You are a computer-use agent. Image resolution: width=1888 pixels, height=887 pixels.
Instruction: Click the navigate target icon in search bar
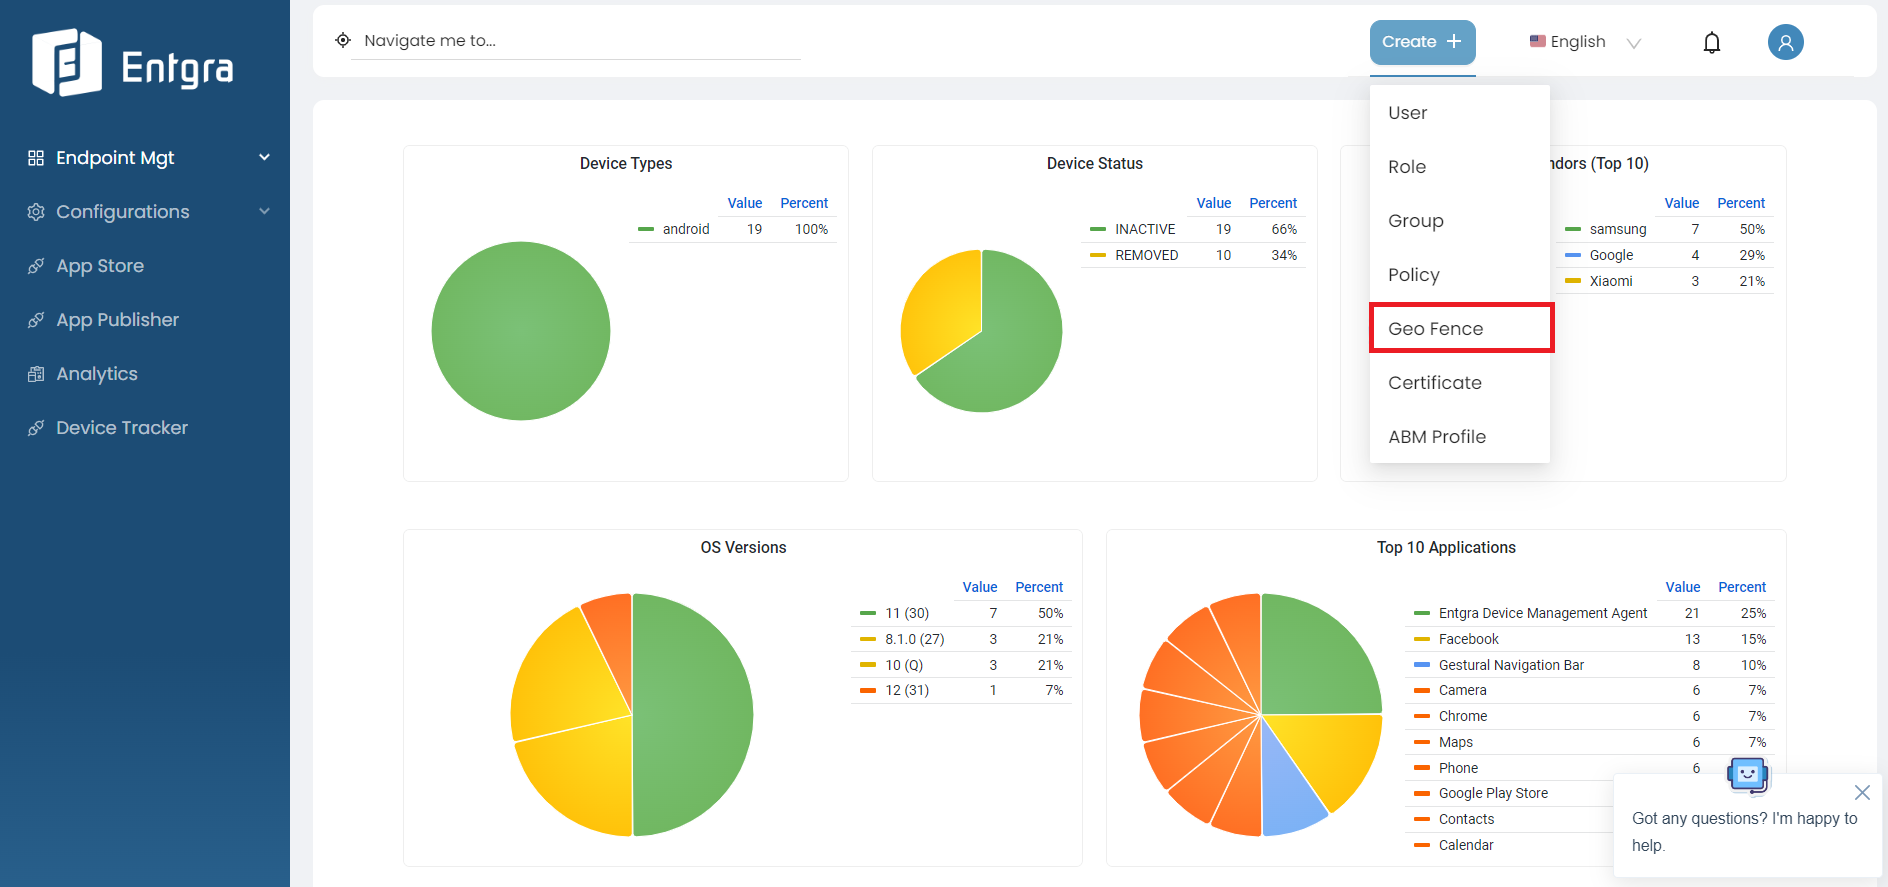tap(343, 41)
